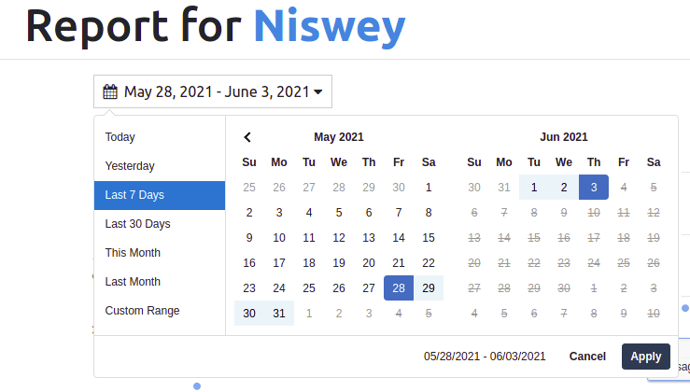Select May 18 in May 2021 calendar

(x=309, y=263)
